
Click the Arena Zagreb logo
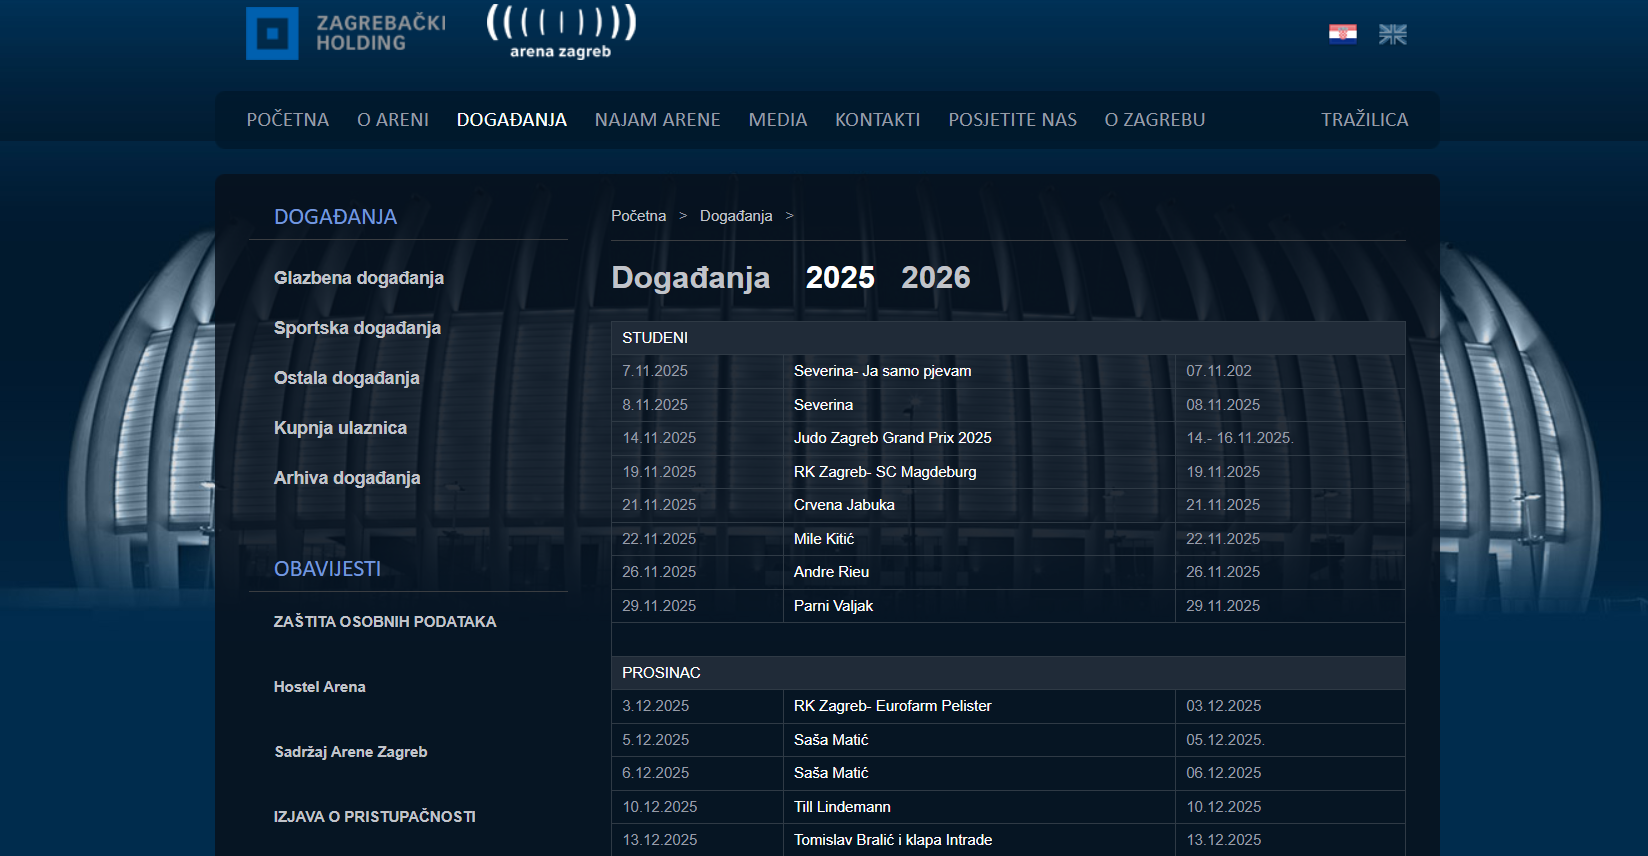point(560,33)
